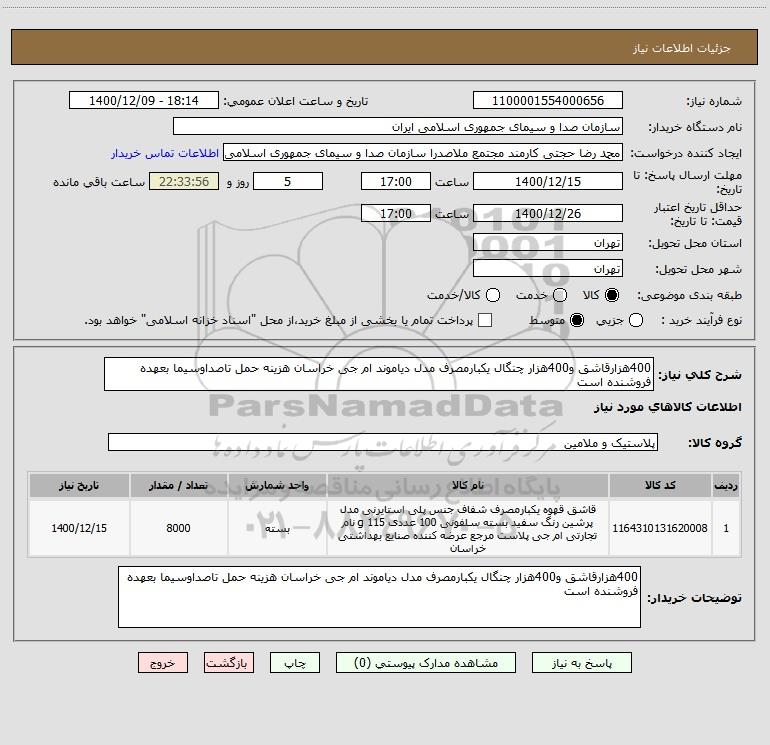Click the واحد شمارش column header
The image size is (770, 745).
277,486
